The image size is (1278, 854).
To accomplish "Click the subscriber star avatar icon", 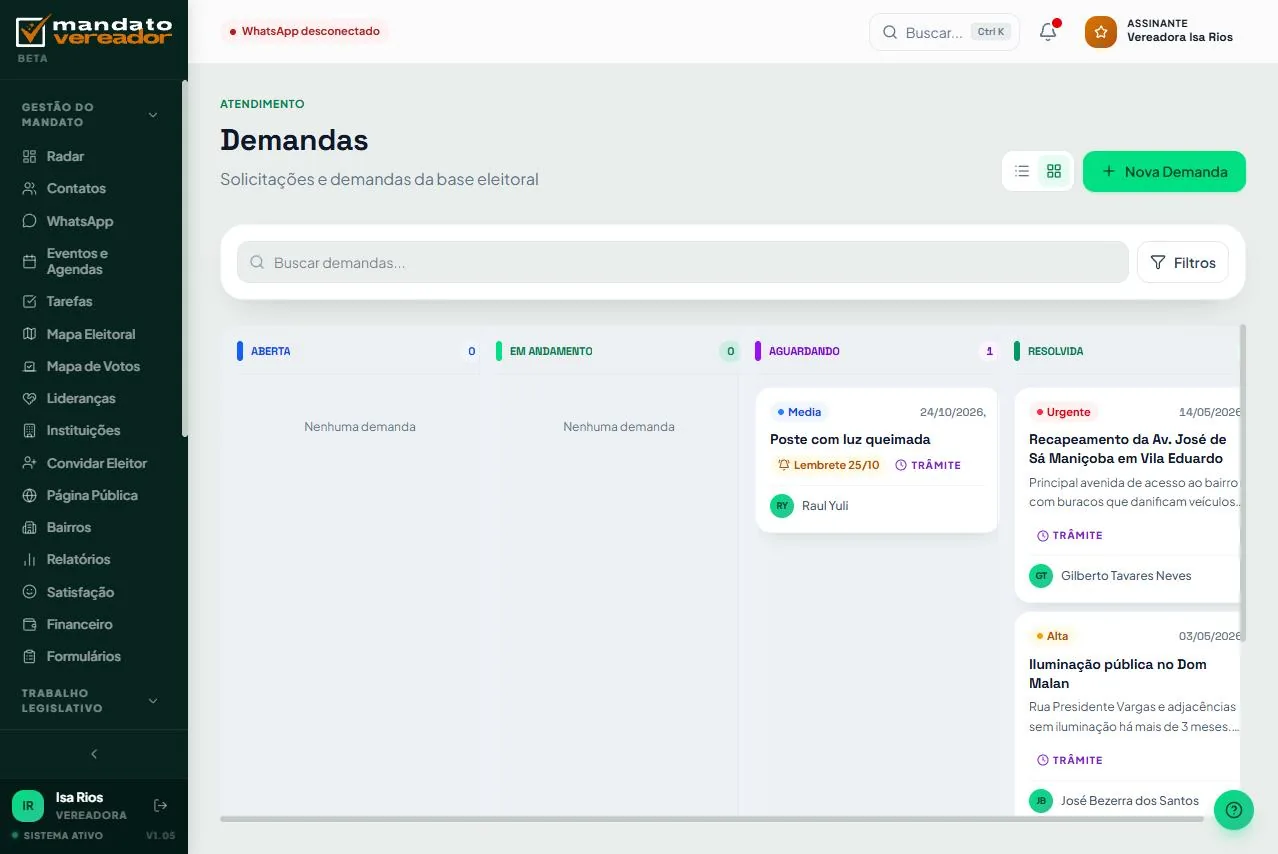I will pyautogui.click(x=1100, y=32).
